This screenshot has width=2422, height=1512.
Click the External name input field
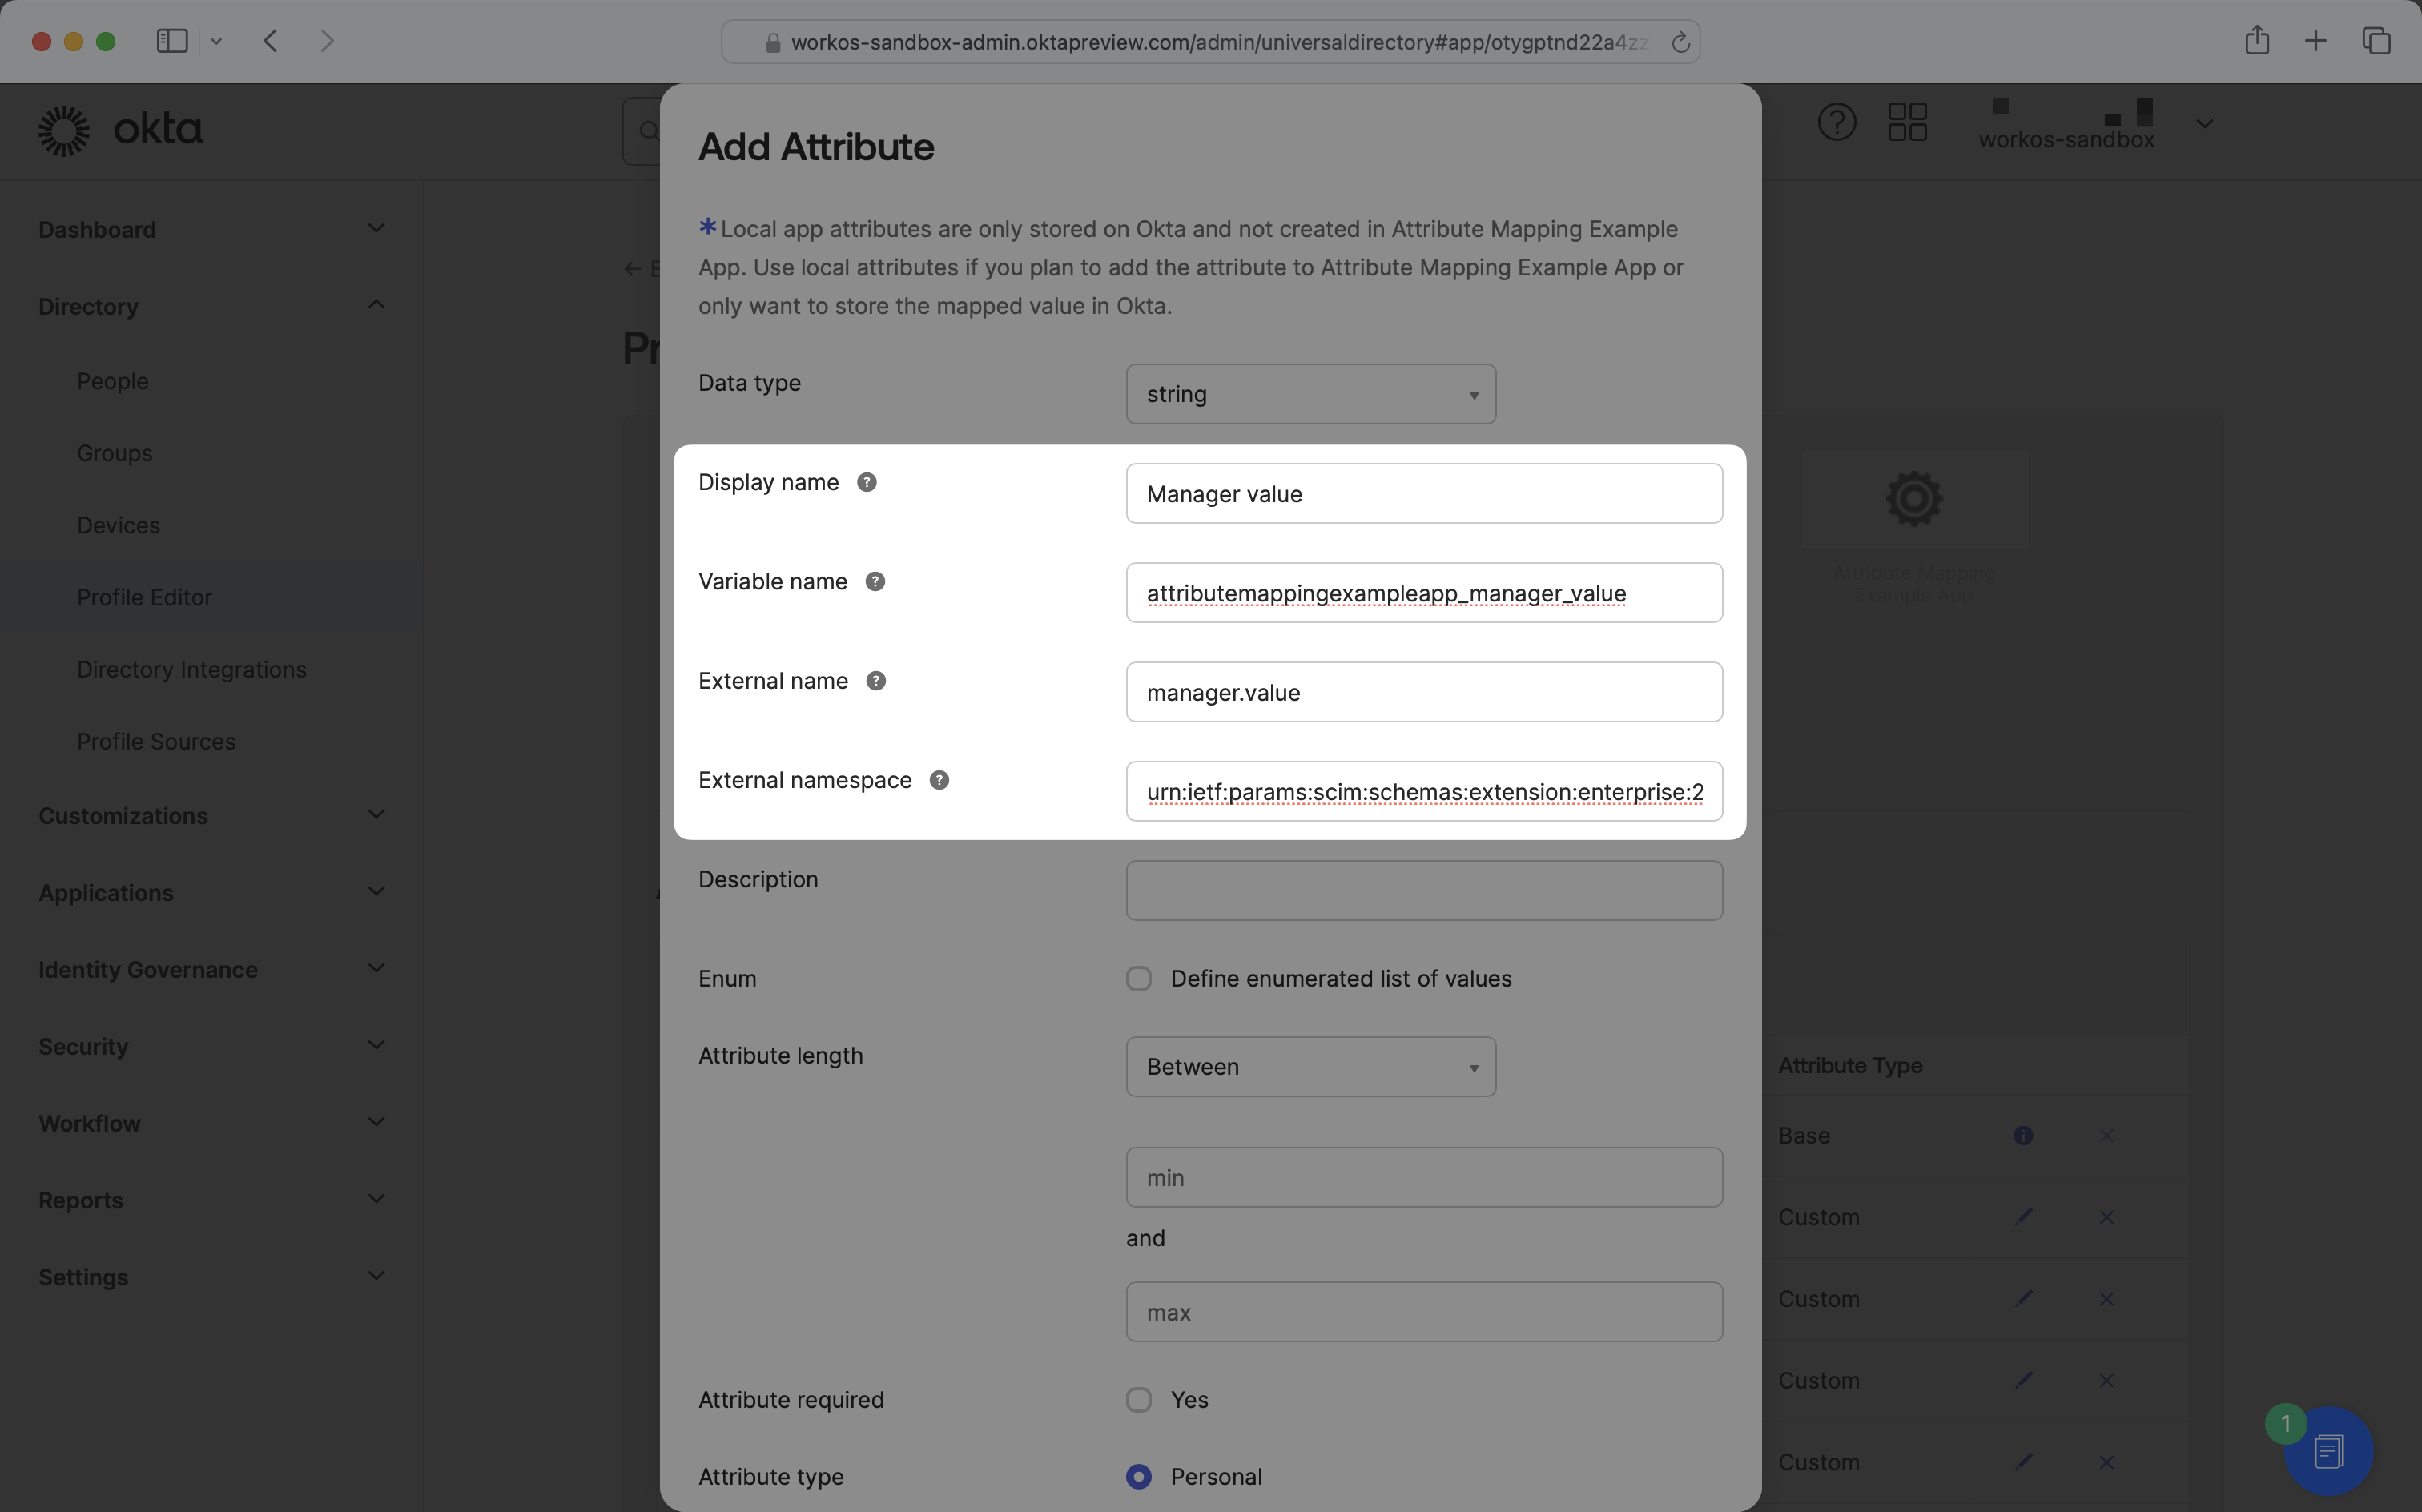pyautogui.click(x=1423, y=692)
